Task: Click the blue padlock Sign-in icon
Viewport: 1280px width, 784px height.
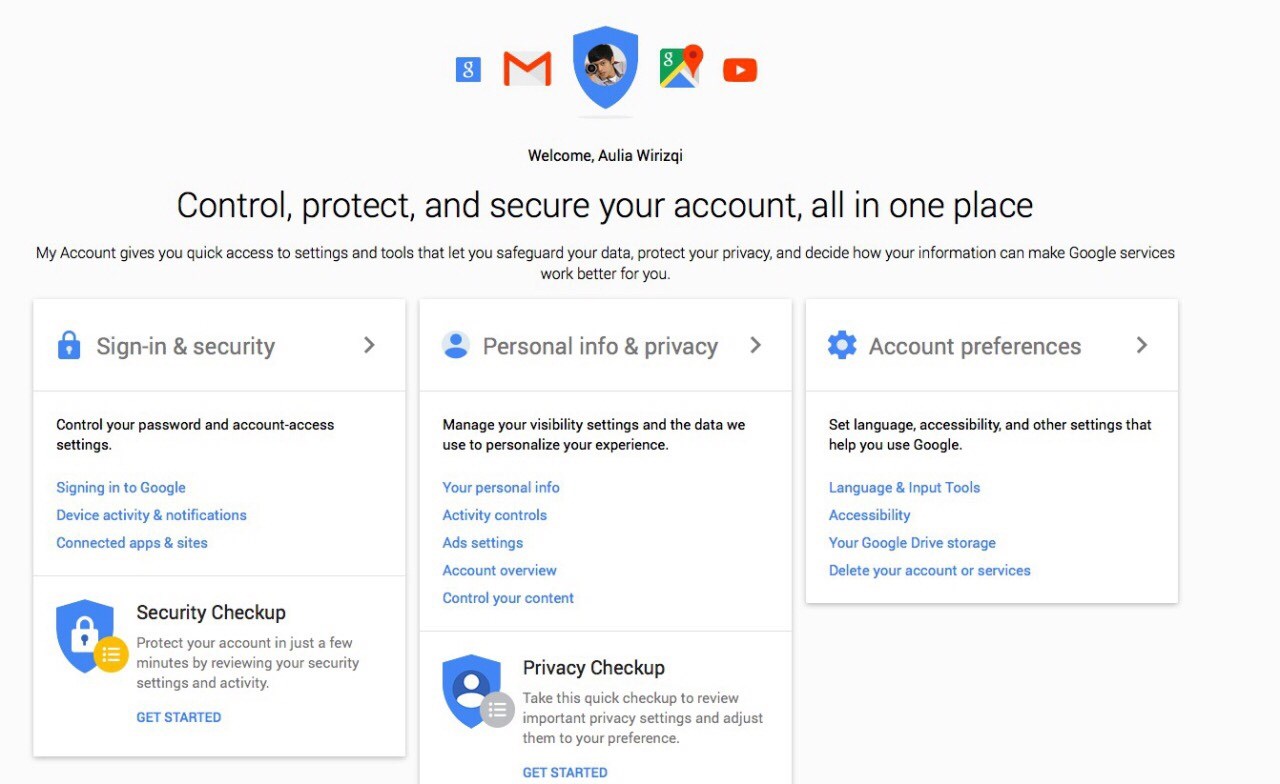Action: pyautogui.click(x=69, y=345)
